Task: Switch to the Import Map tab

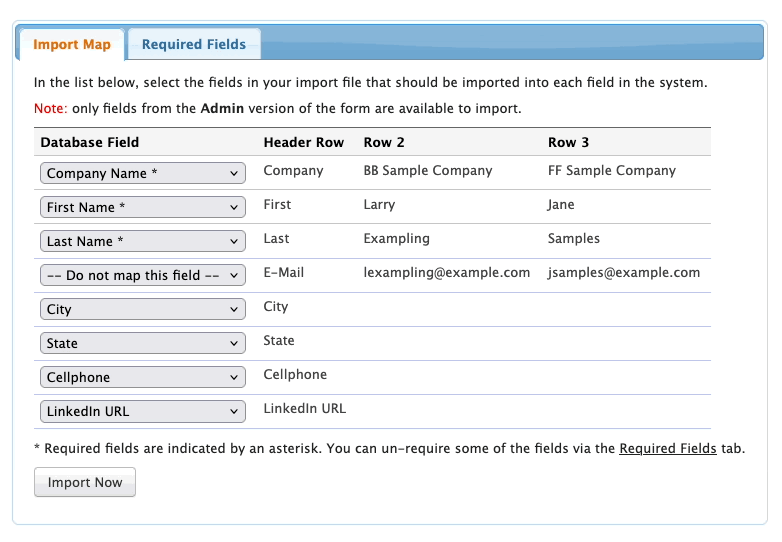Action: pyautogui.click(x=71, y=45)
